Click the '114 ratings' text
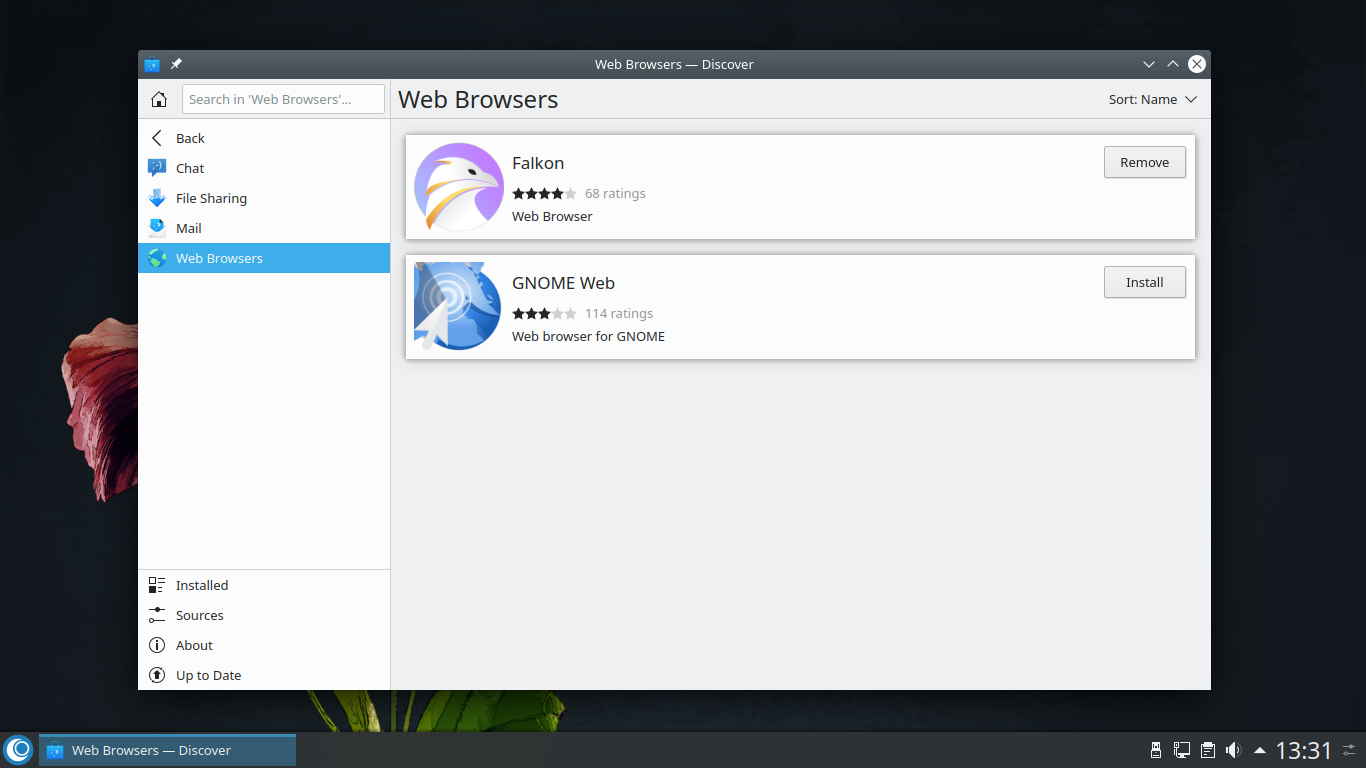The height and width of the screenshot is (768, 1366). (x=619, y=314)
